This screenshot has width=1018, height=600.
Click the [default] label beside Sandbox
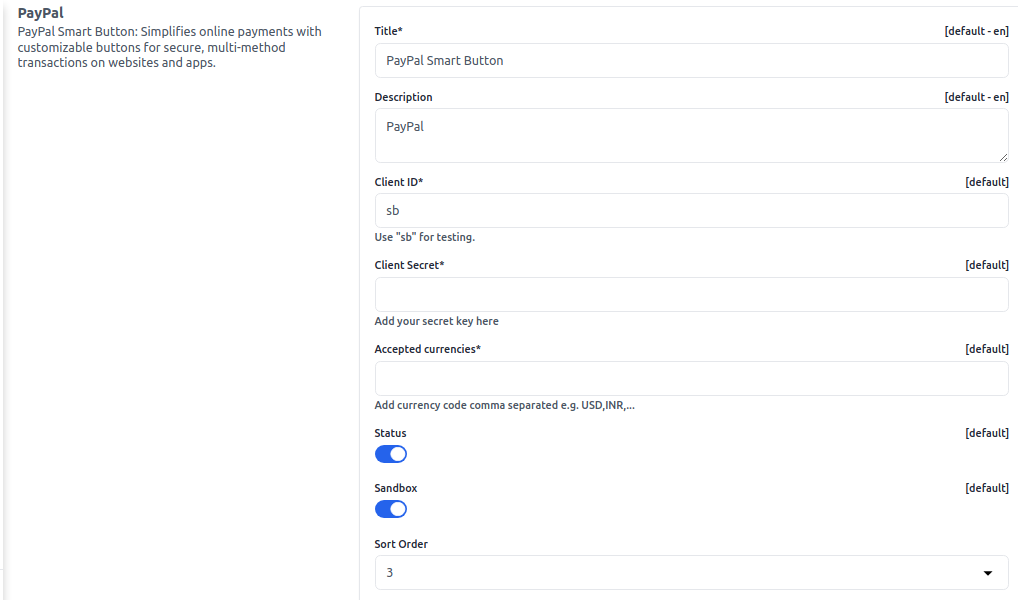click(987, 488)
